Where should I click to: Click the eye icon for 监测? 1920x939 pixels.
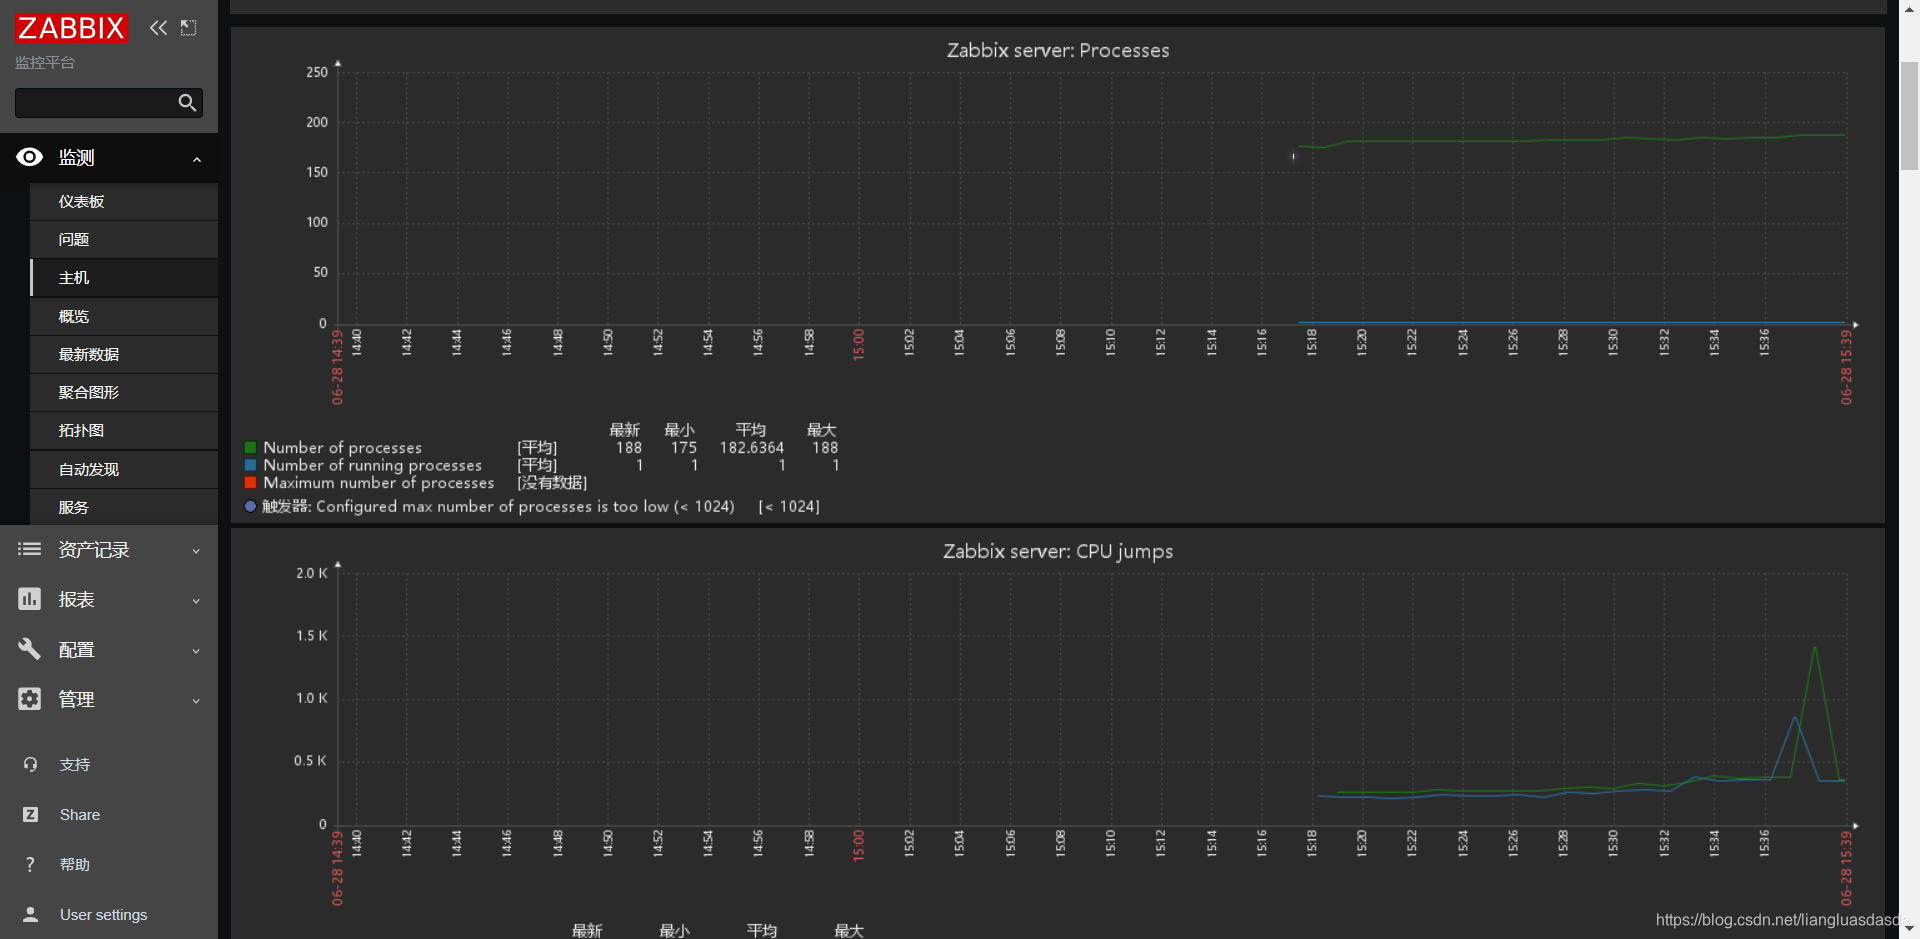click(30, 157)
